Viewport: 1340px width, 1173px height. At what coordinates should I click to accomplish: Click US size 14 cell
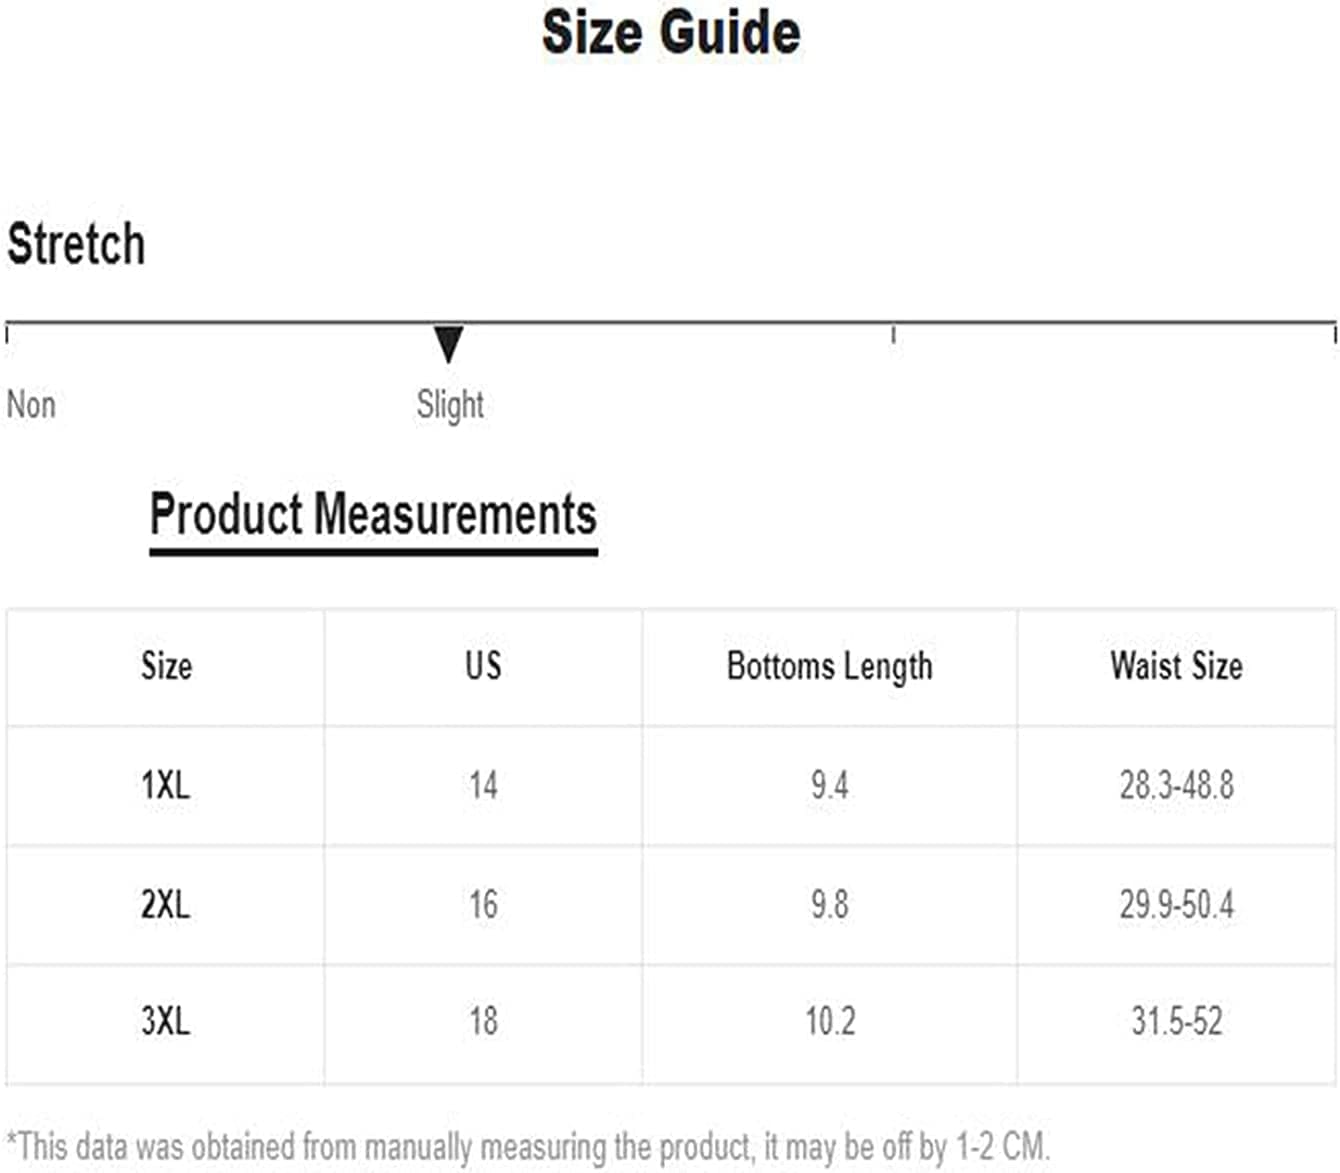483,785
